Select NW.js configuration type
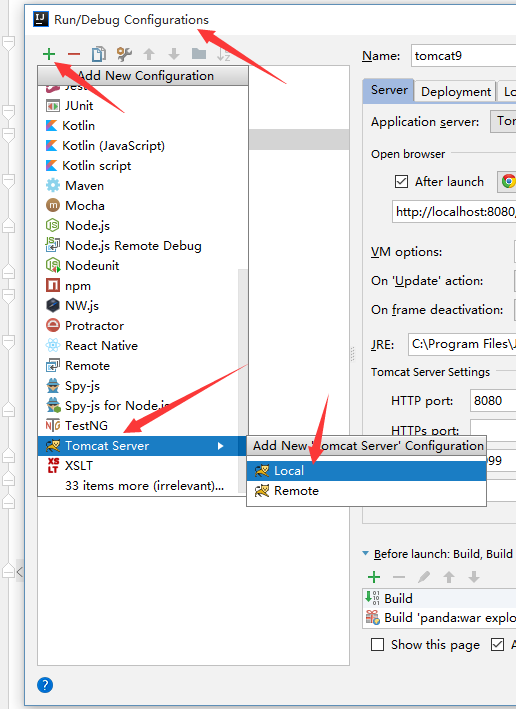Image resolution: width=516 pixels, height=709 pixels. pos(138,306)
